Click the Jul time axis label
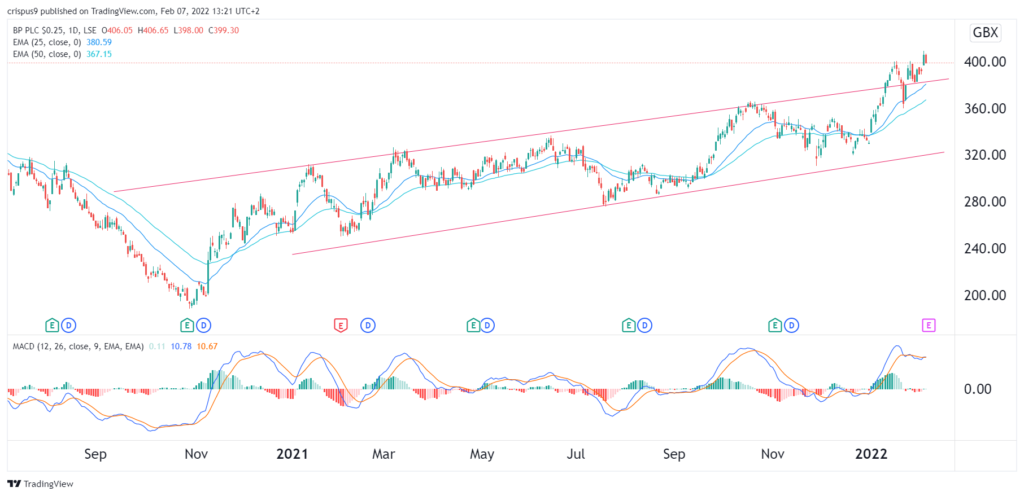Image resolution: width=1024 pixels, height=496 pixels. [x=577, y=455]
